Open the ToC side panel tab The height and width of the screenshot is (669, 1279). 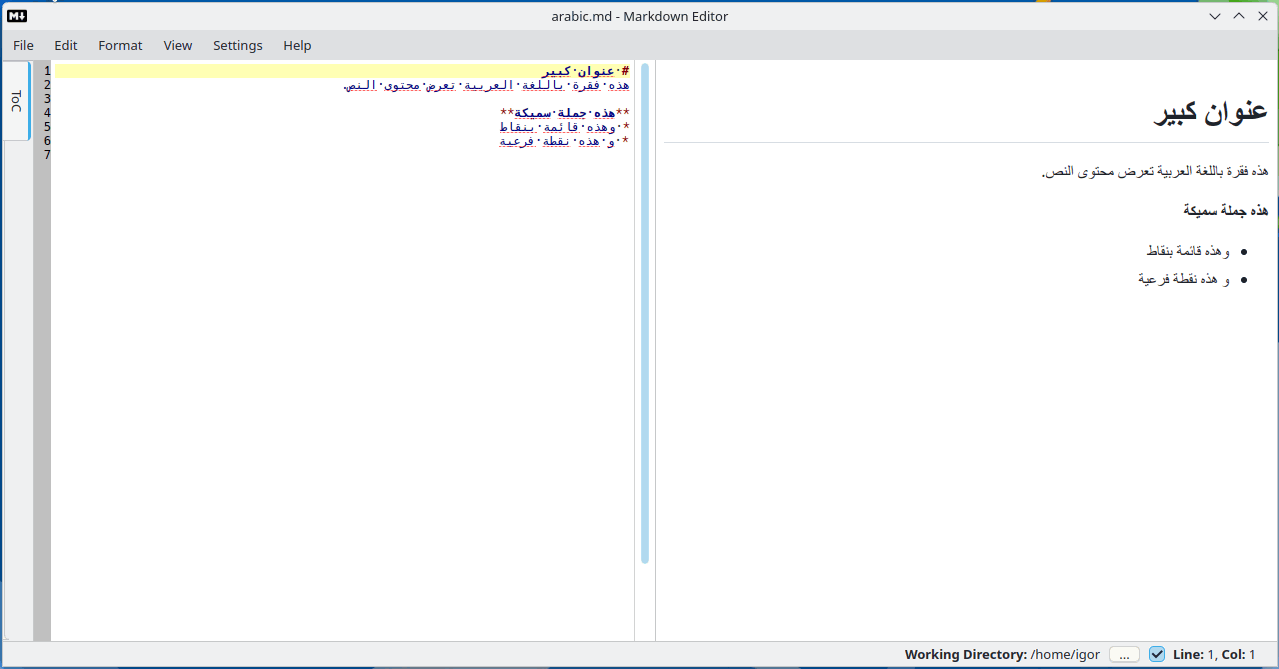coord(16,101)
